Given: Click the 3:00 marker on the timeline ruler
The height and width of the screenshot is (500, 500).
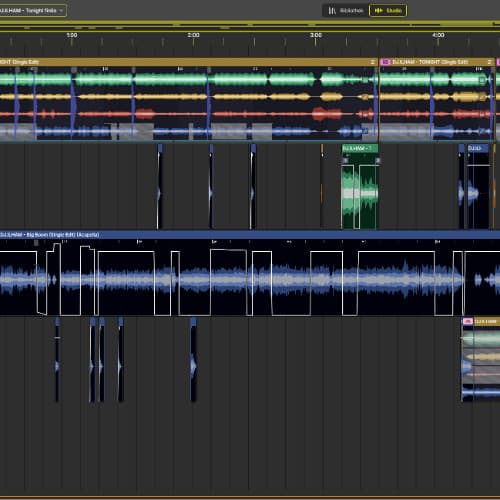Looking at the screenshot, I should coord(316,35).
